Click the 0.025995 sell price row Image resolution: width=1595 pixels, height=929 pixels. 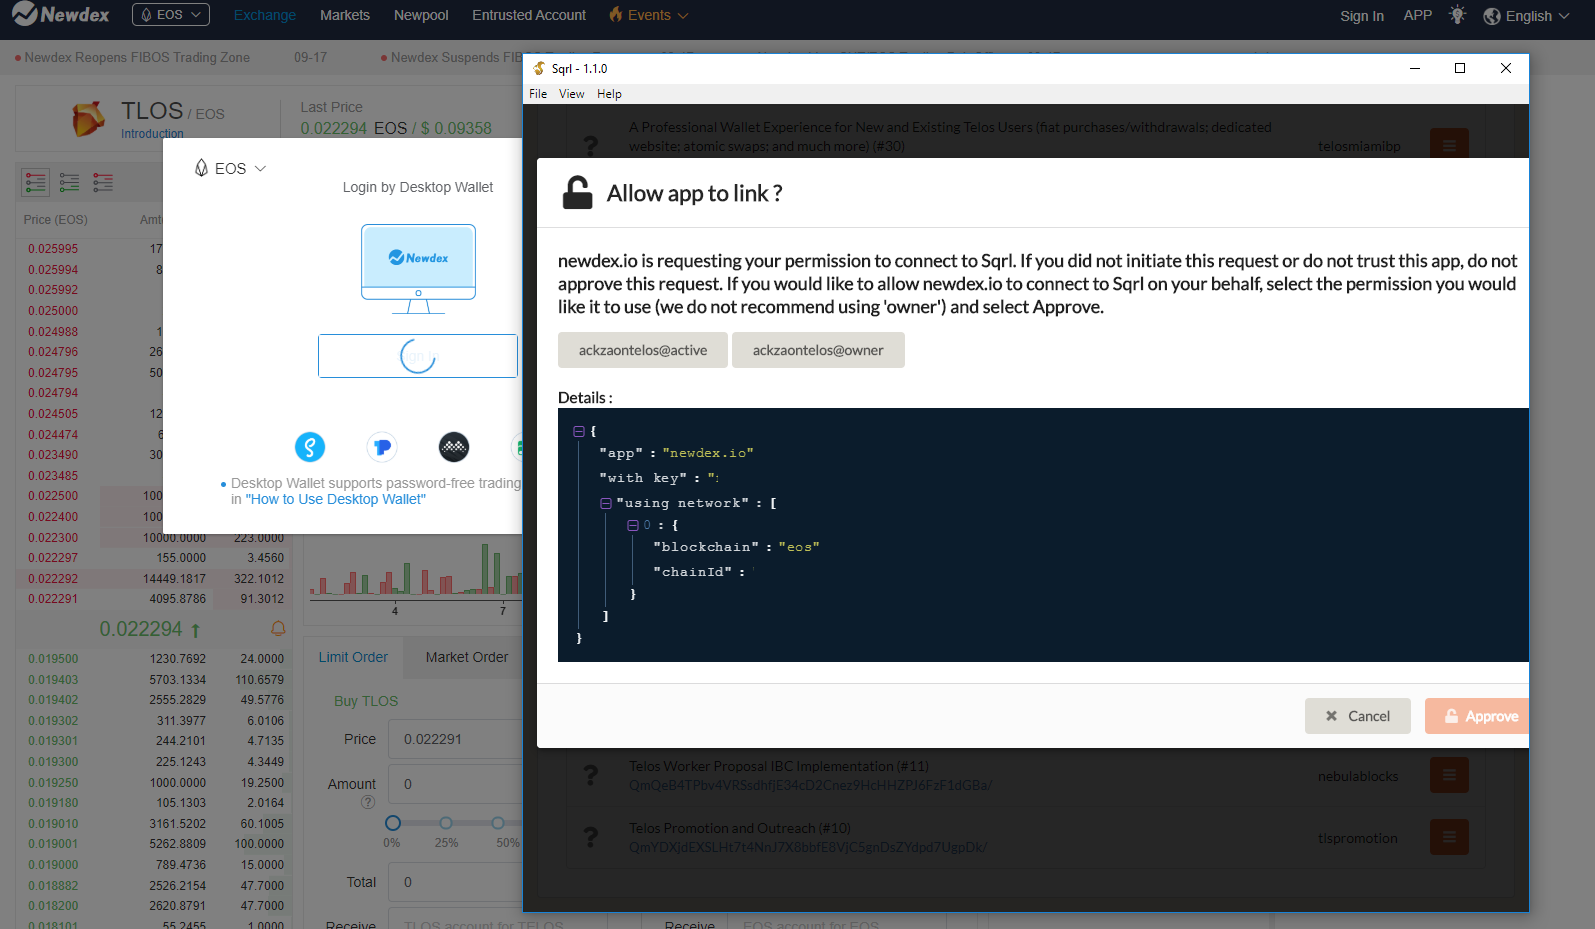(89, 249)
